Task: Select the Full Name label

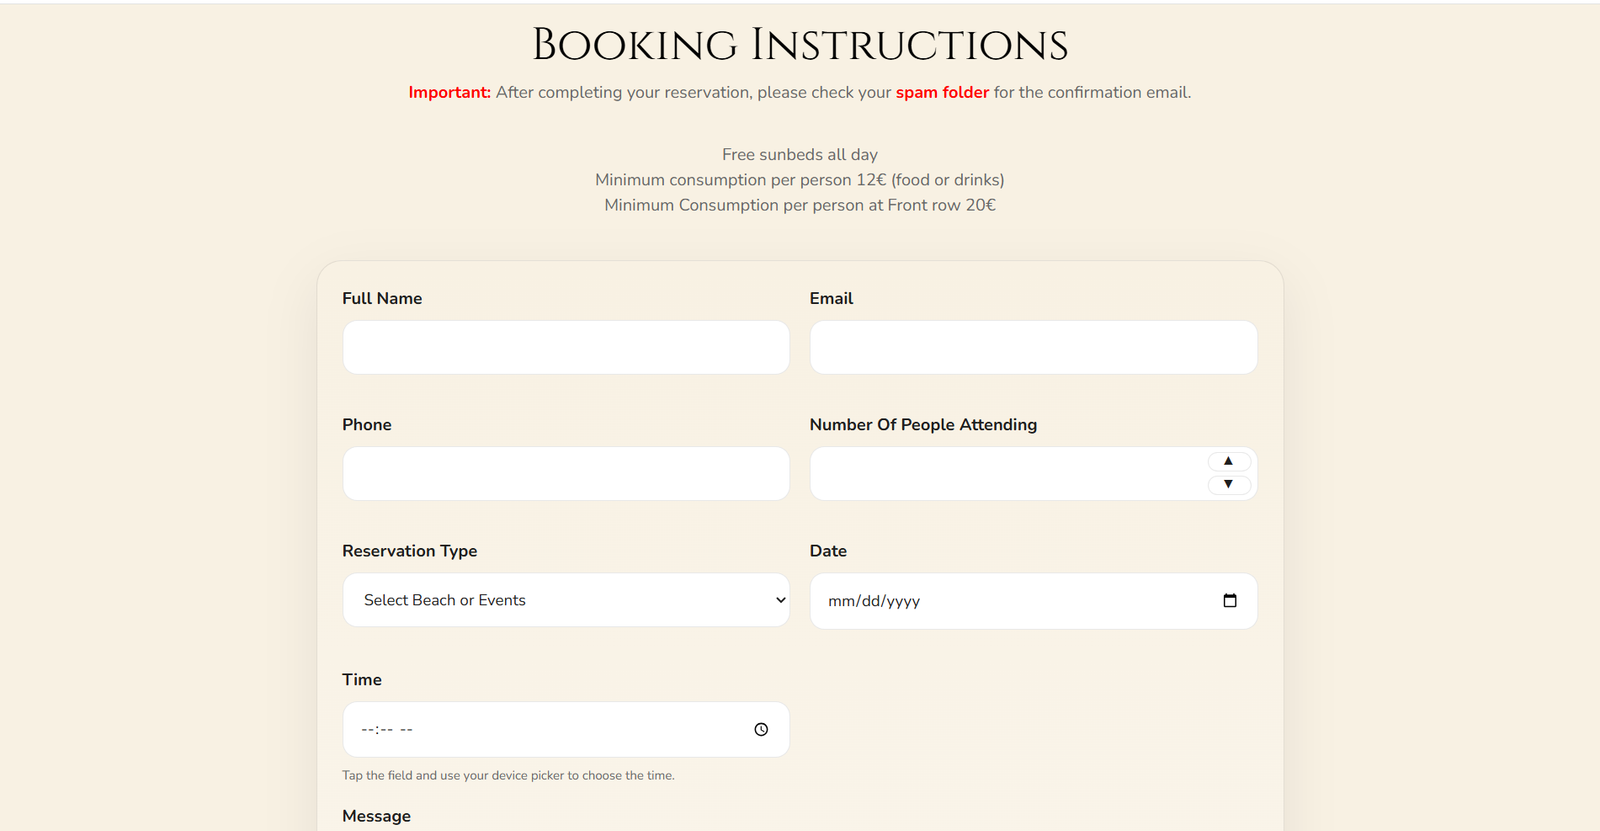Action: tap(382, 298)
